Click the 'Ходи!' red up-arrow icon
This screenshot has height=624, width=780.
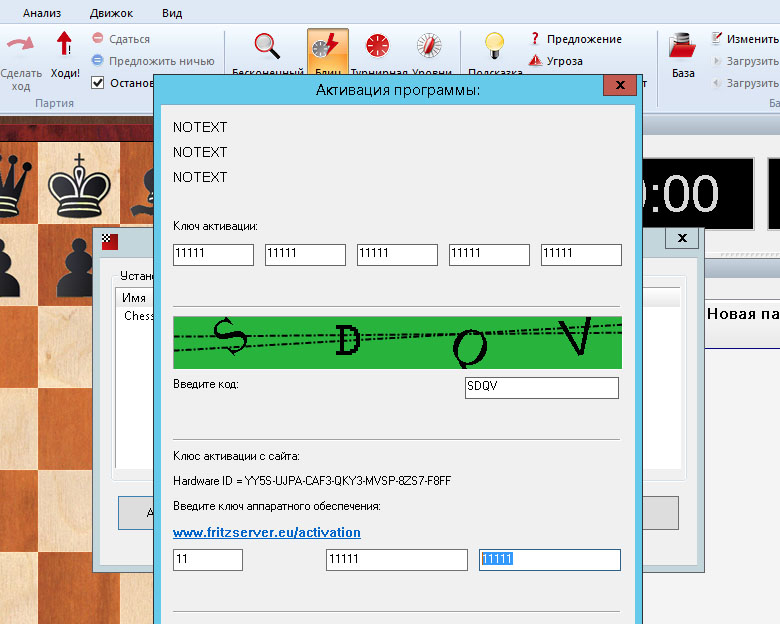[64, 43]
